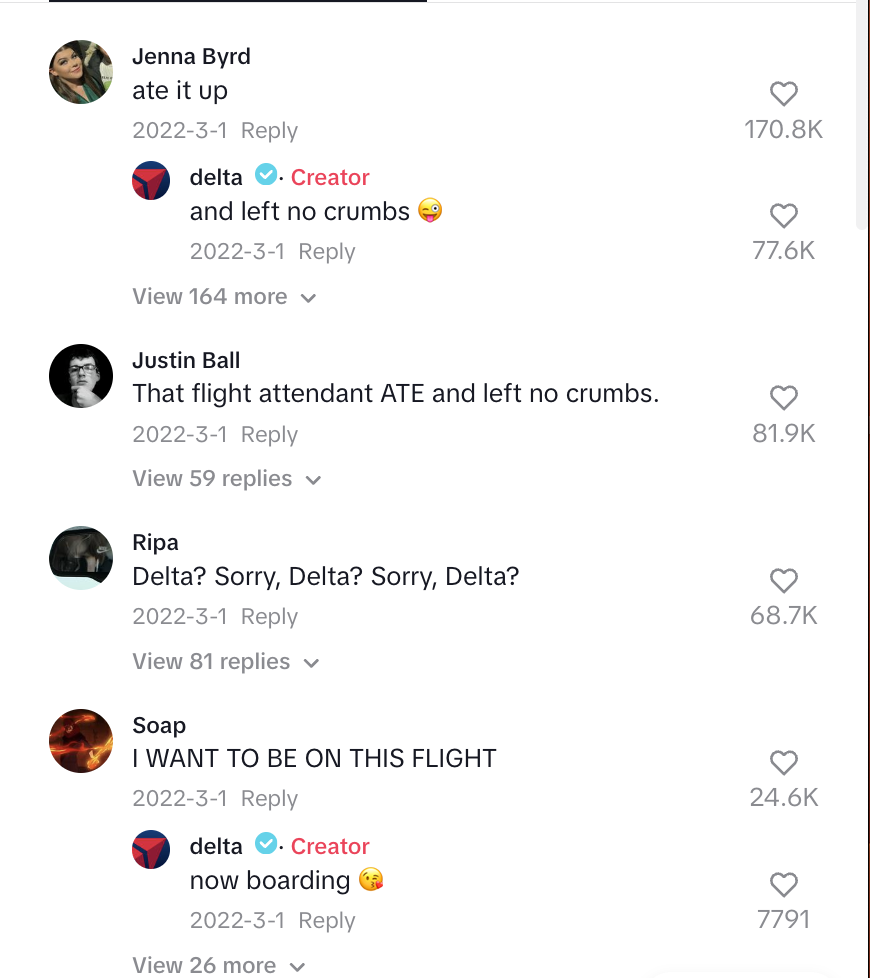This screenshot has height=978, width=870.
Task: Toggle like on Justin Ball's comment
Action: pos(784,398)
